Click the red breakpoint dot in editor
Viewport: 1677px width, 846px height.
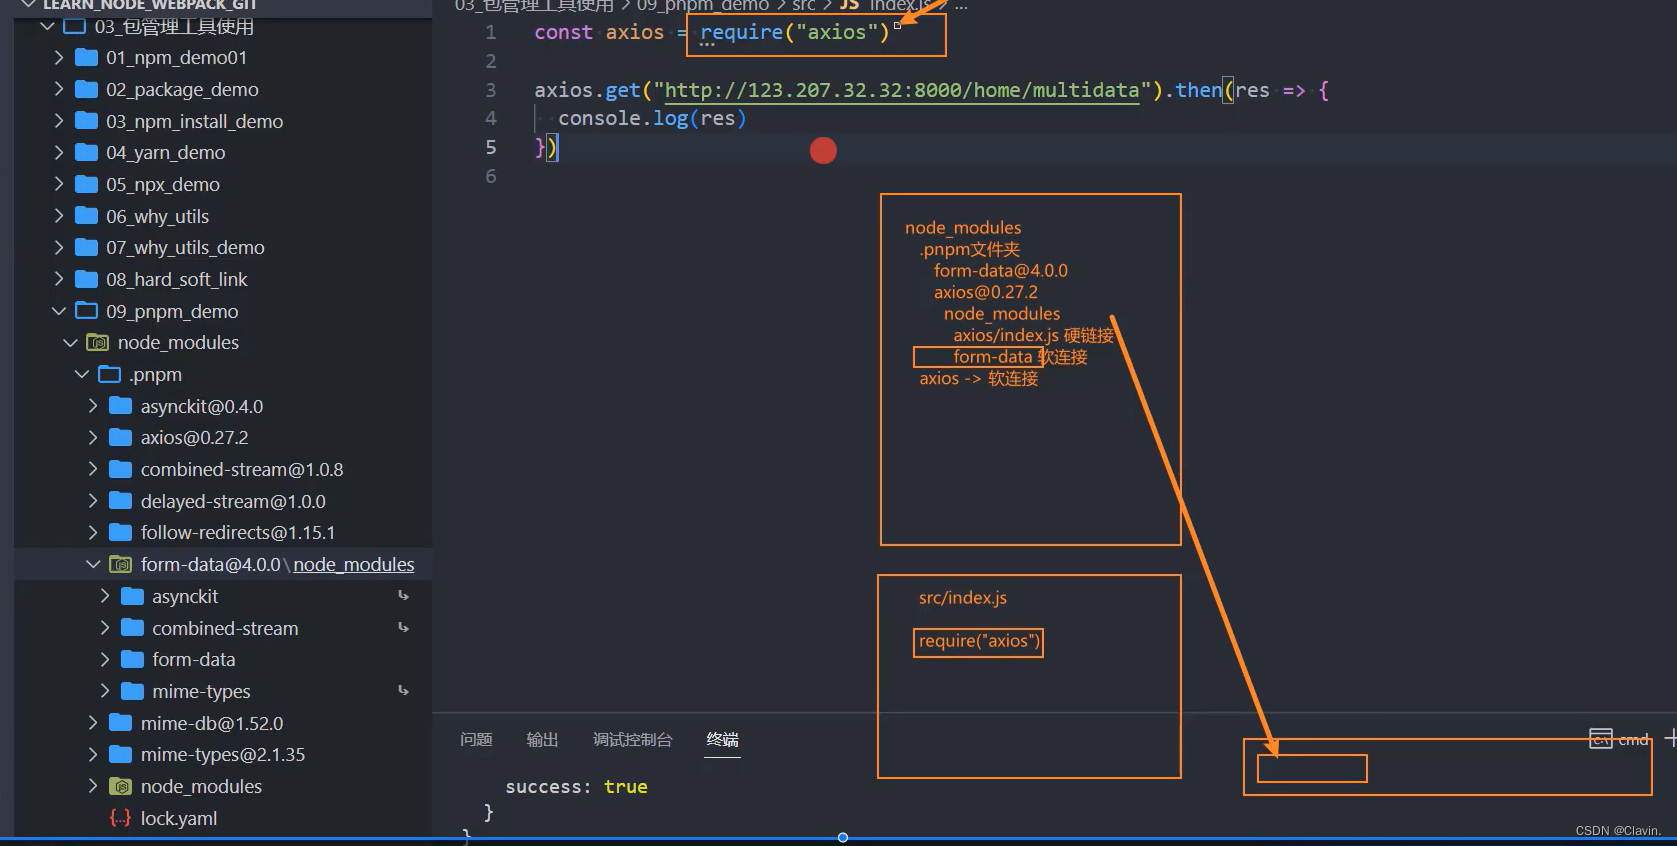click(823, 151)
